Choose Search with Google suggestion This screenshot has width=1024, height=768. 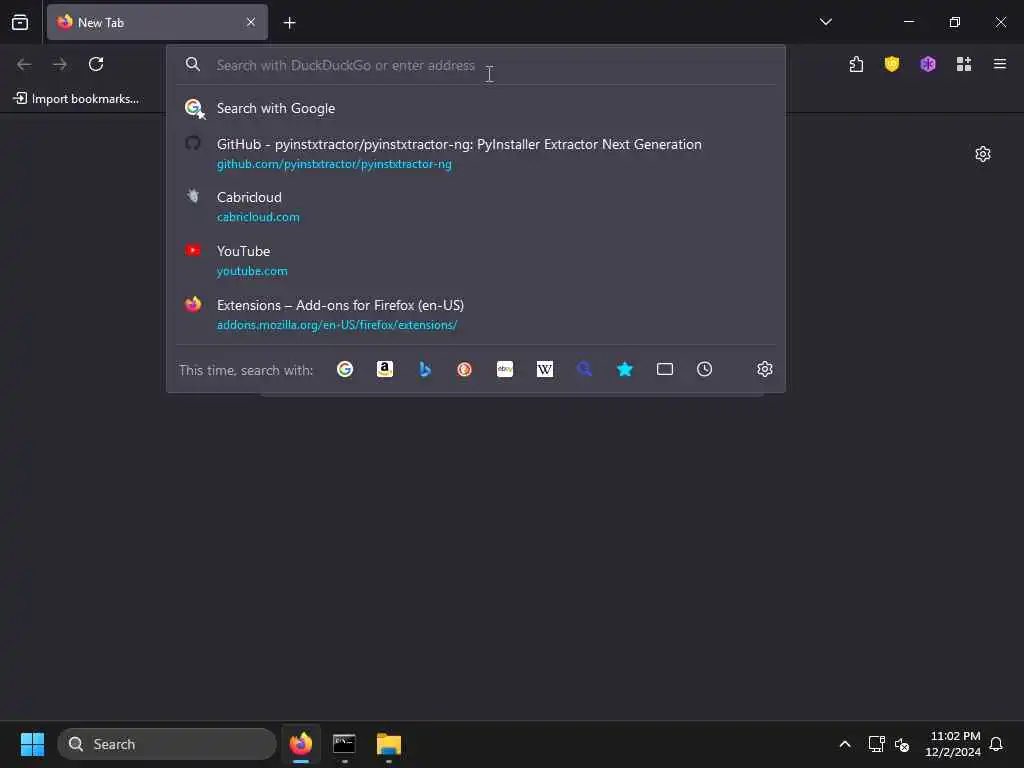[x=476, y=108]
